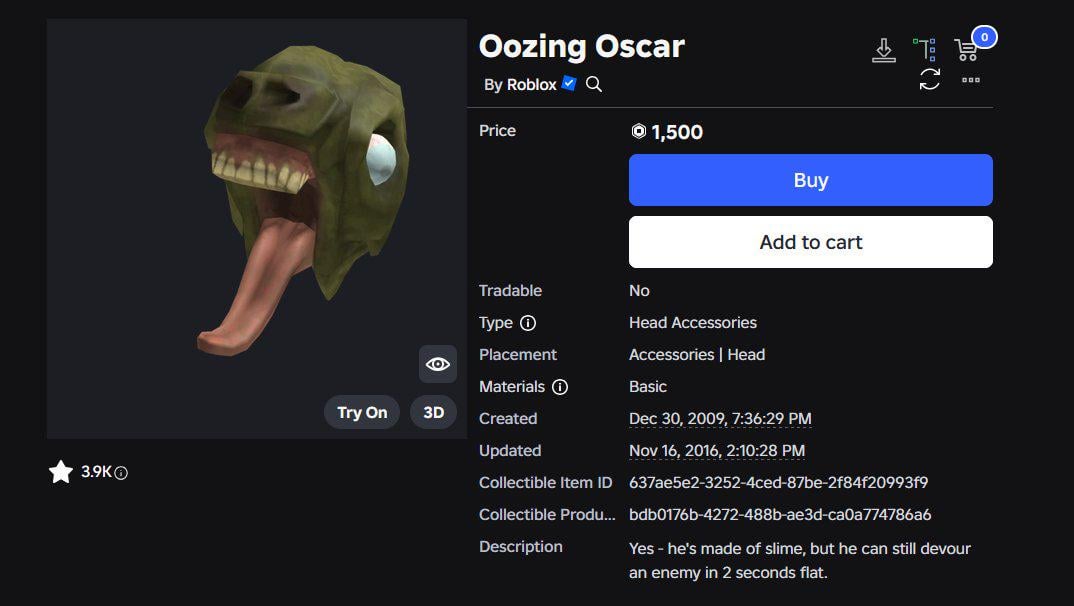Click the Oozing Oscar item thumbnail

300,200
